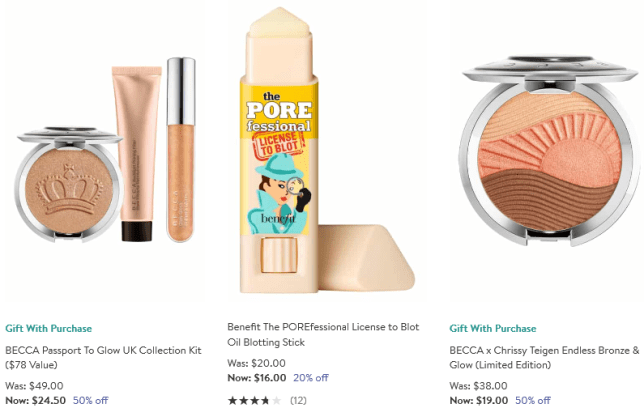Click the 50% off label for Chrissy Teigen palette
The height and width of the screenshot is (408, 644).
pos(535,401)
